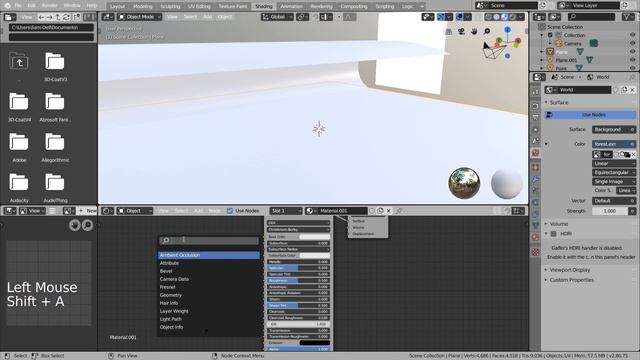Viewport: 640px width, 360px height.
Task: Expand the Viewport Display panel
Action: pos(570,270)
